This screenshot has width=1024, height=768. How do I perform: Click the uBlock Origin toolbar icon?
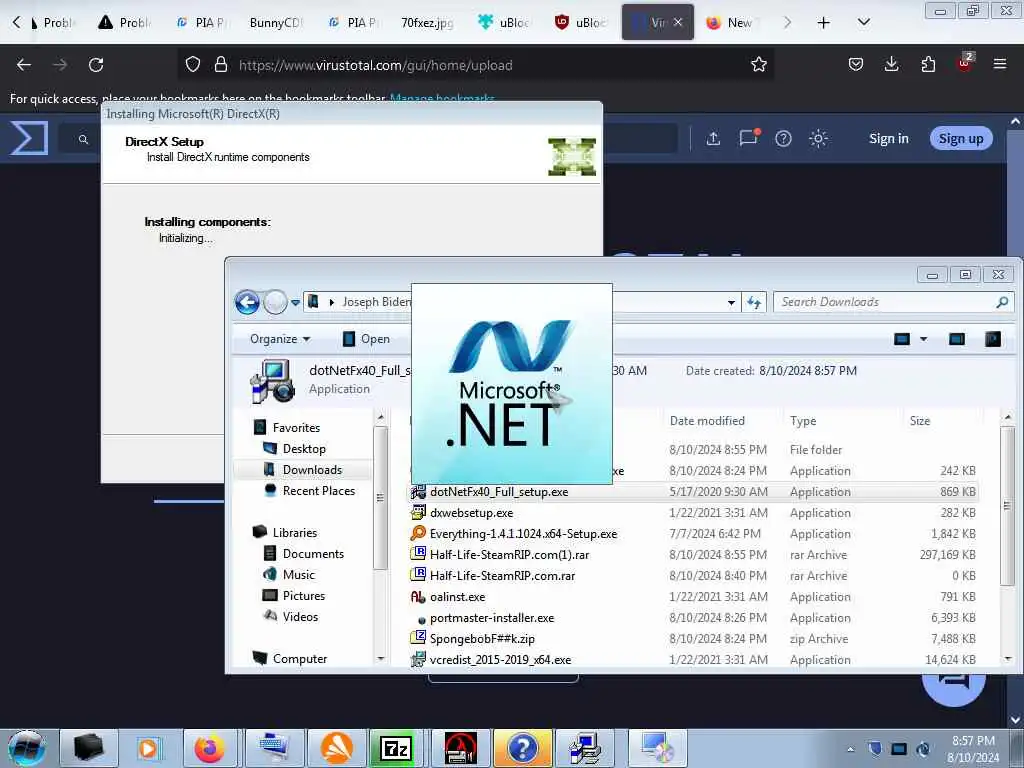965,63
